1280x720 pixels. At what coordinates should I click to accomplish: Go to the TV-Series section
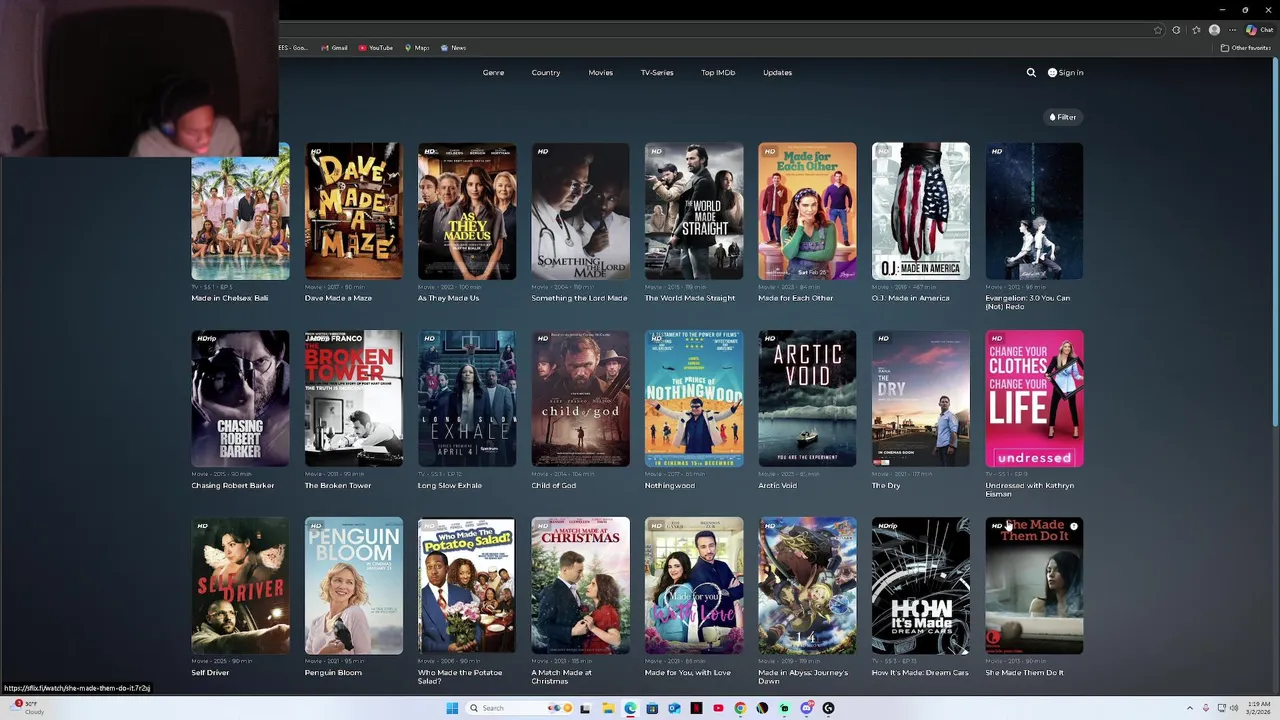657,73
